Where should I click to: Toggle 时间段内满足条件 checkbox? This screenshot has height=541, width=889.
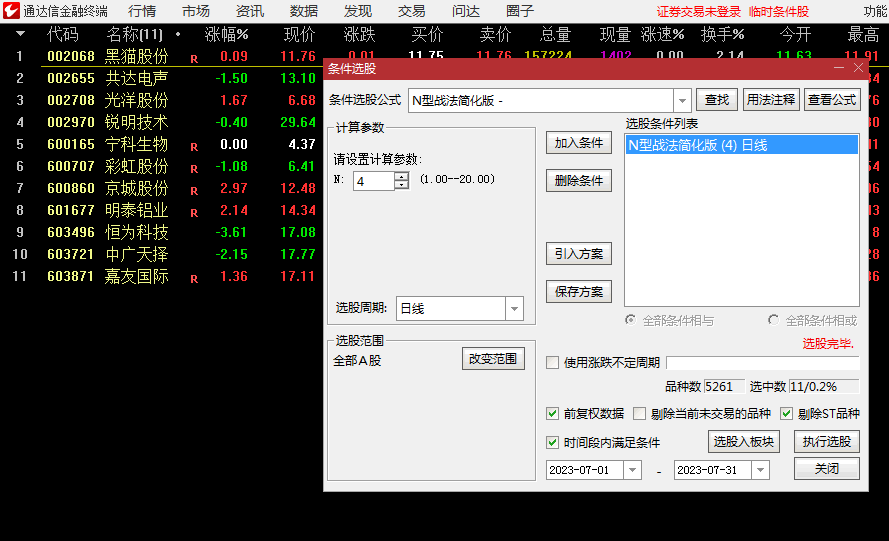(552, 442)
